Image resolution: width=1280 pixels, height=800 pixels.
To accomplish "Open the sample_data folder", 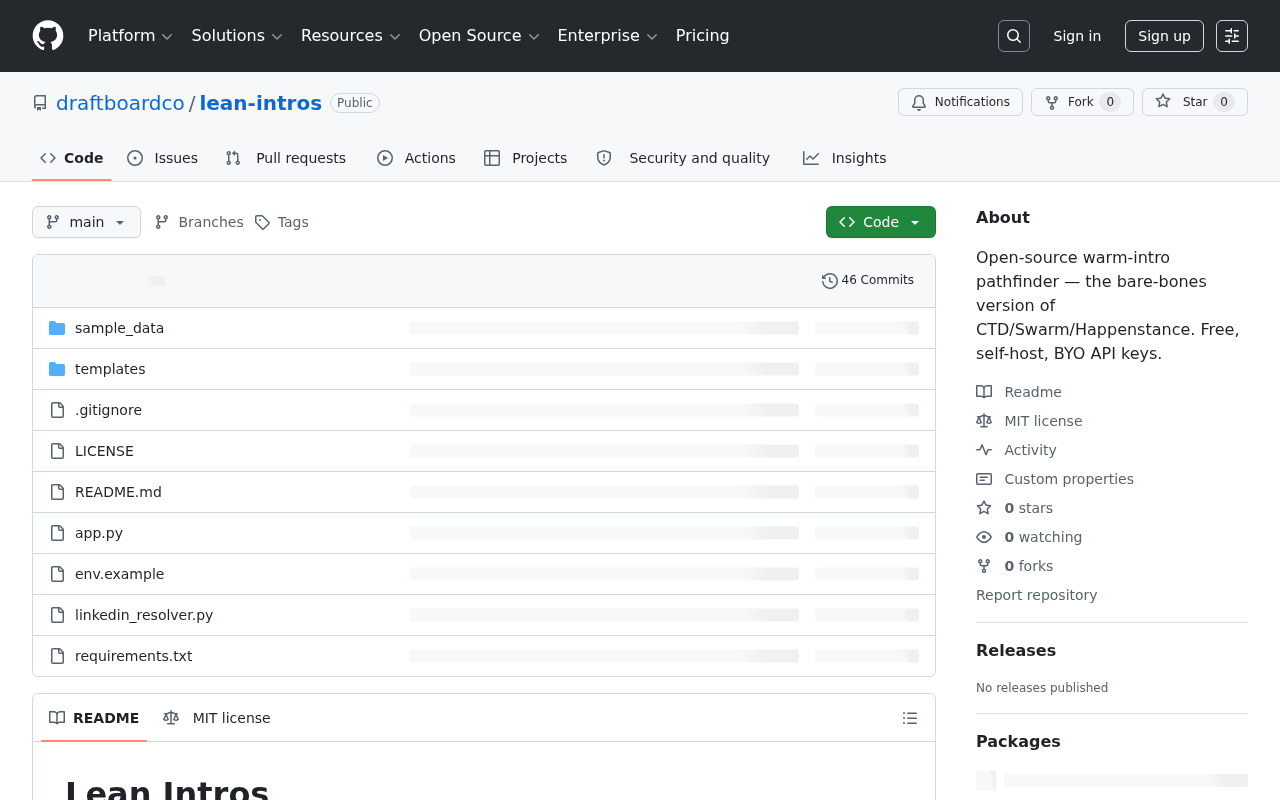I will tap(119, 328).
